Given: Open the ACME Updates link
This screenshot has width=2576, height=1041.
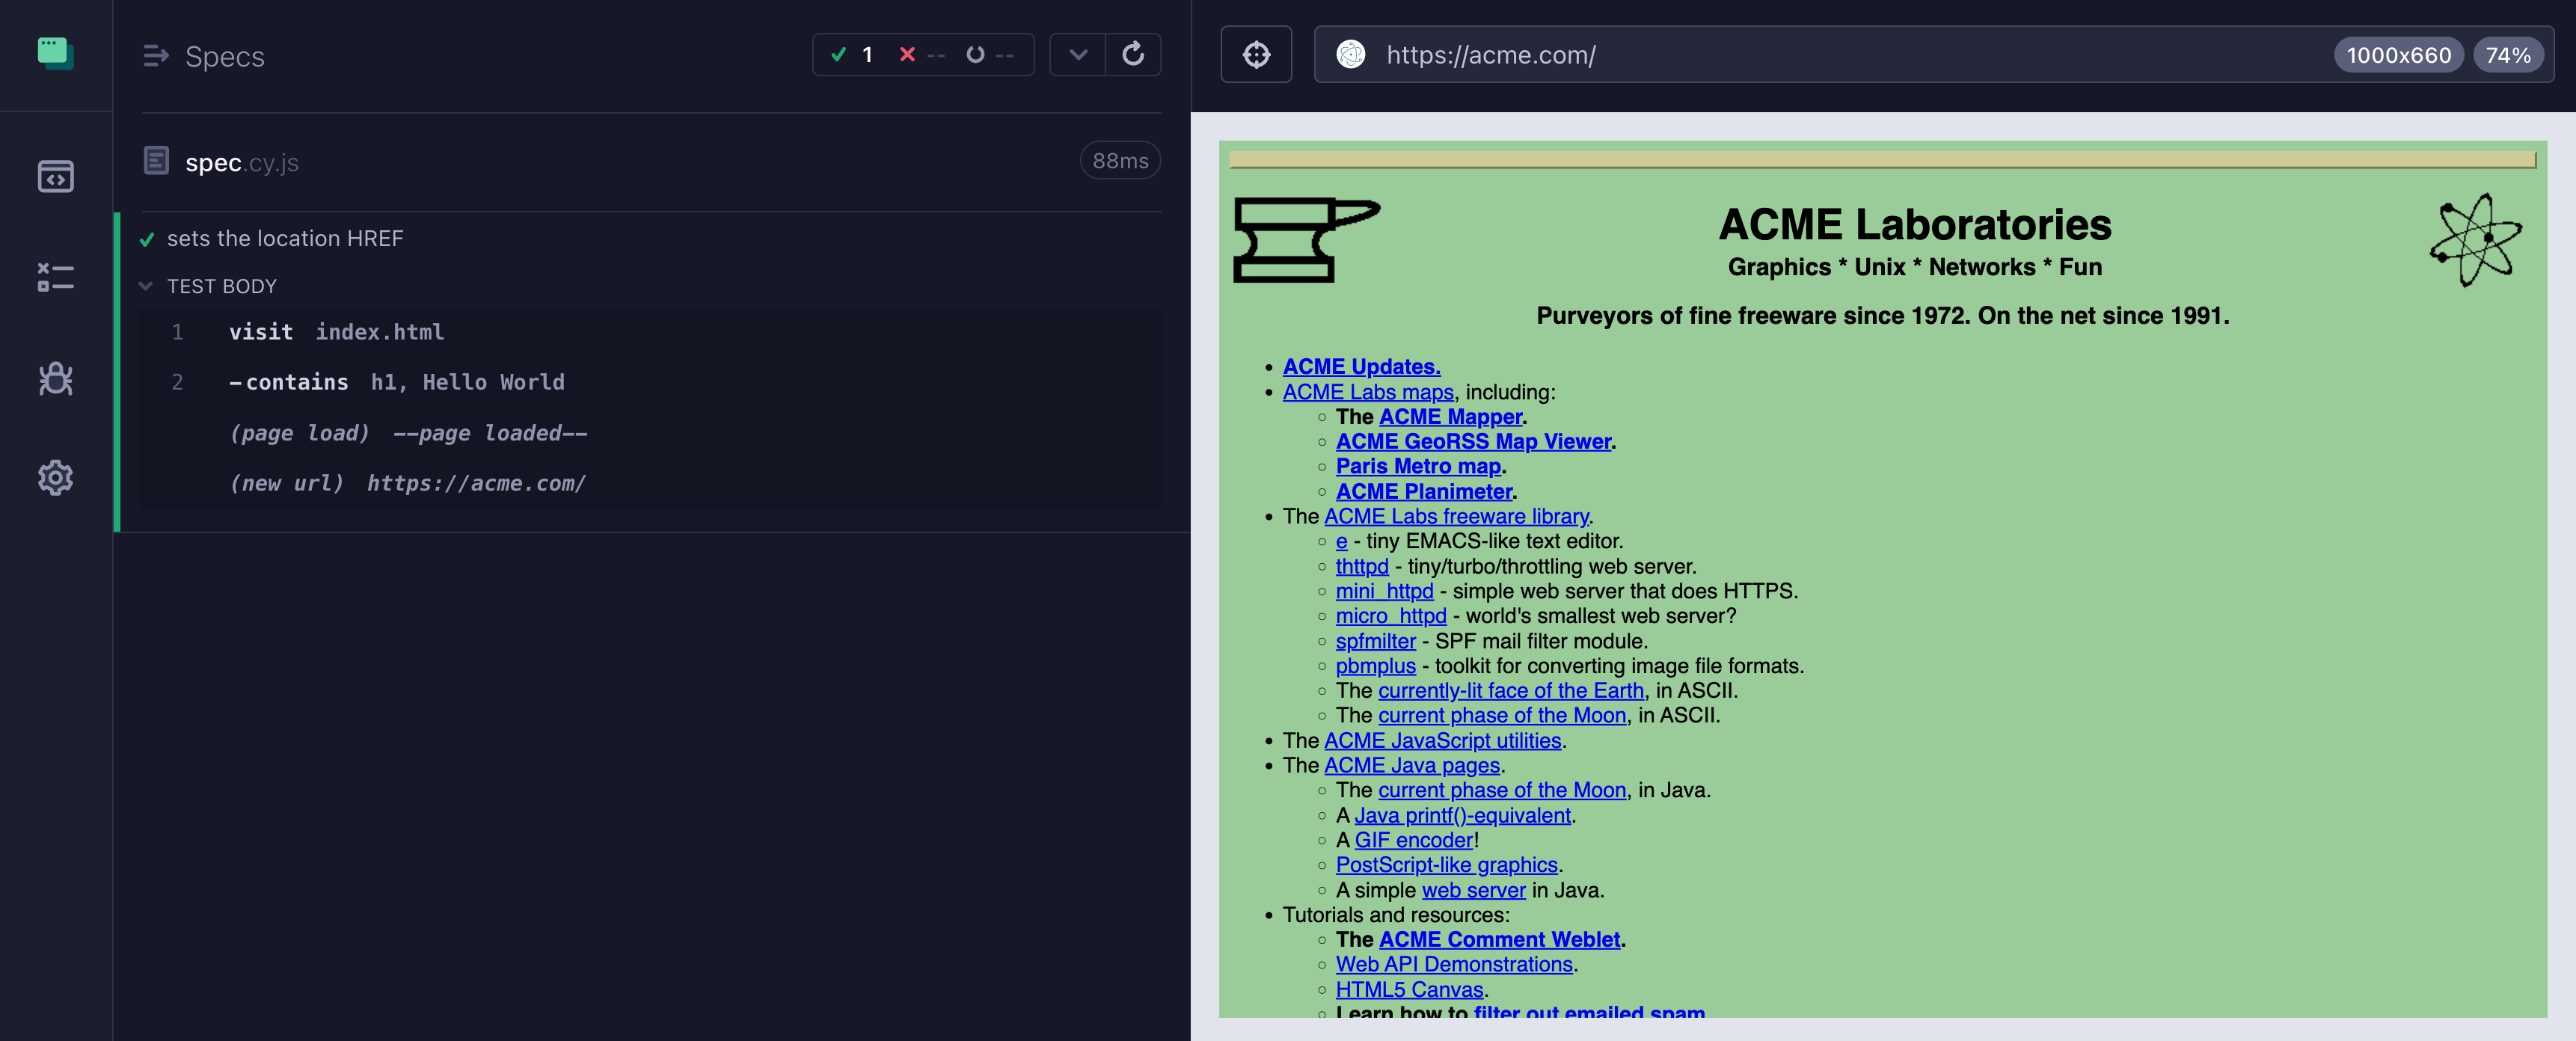Looking at the screenshot, I should 1361,367.
